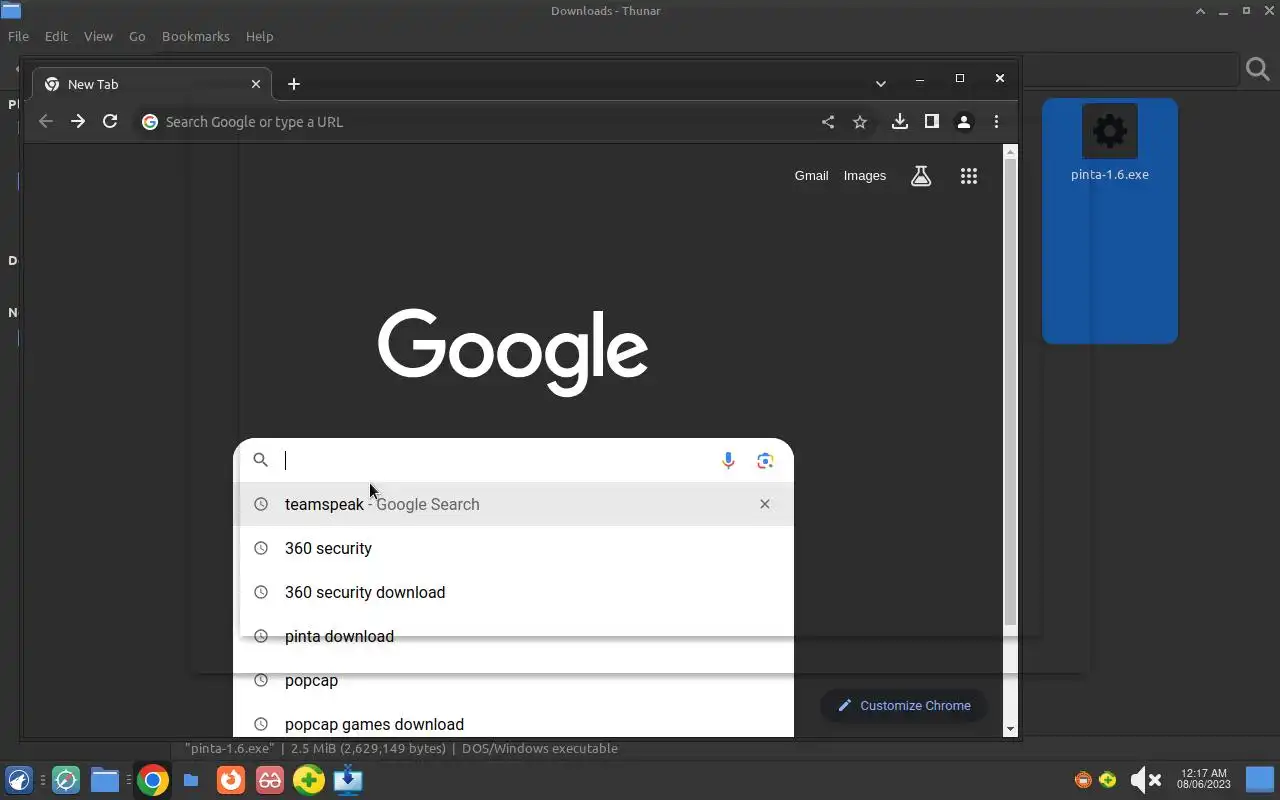Remove the teamspeak suggestion
This screenshot has width=1280, height=800.
[765, 504]
